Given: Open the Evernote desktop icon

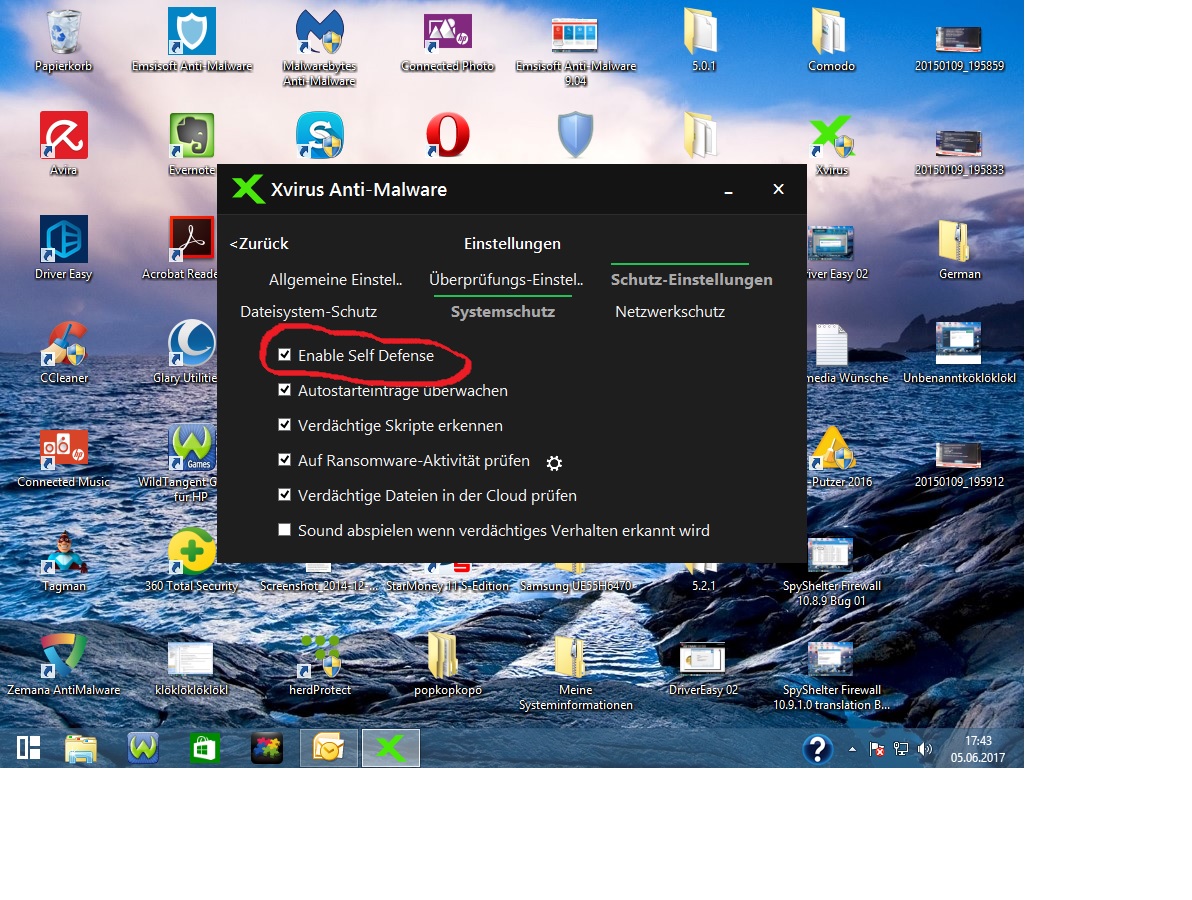Looking at the screenshot, I should click(x=192, y=135).
